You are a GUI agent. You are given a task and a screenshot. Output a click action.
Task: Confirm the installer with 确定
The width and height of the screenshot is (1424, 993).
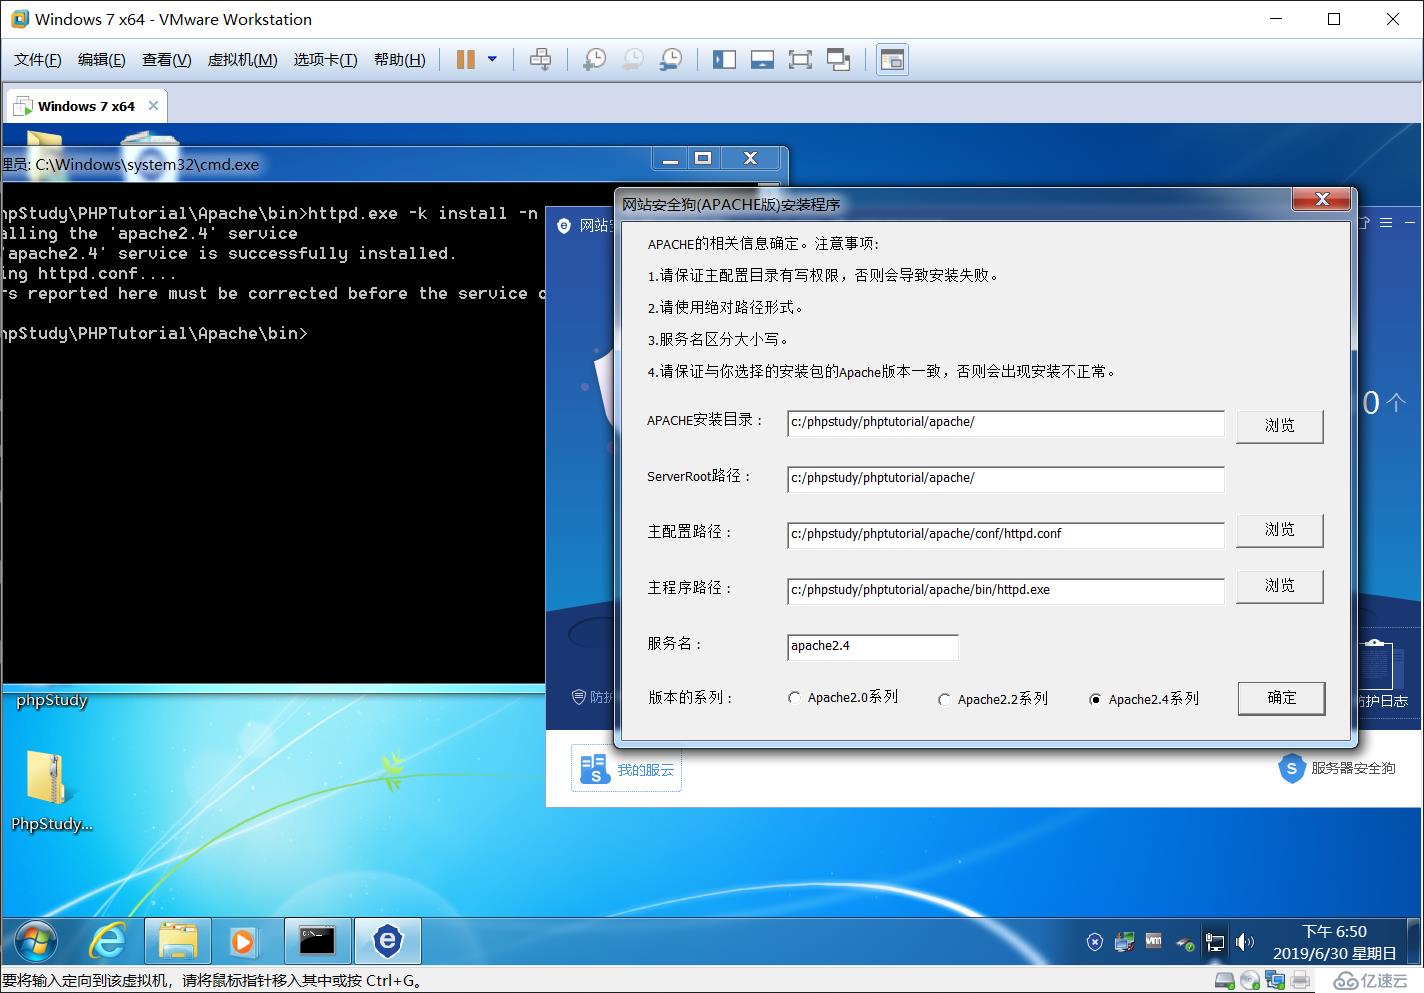pos(1281,697)
